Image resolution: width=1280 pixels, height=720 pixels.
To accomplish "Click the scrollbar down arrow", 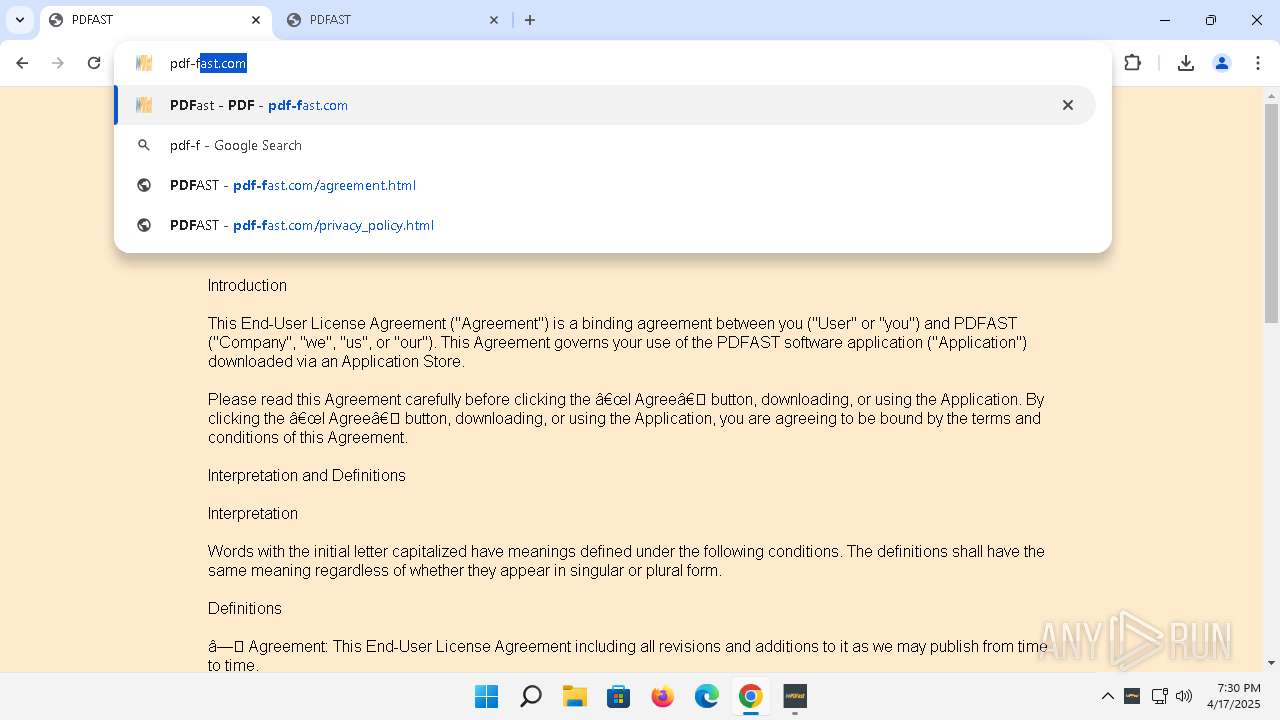I will coord(1272,662).
